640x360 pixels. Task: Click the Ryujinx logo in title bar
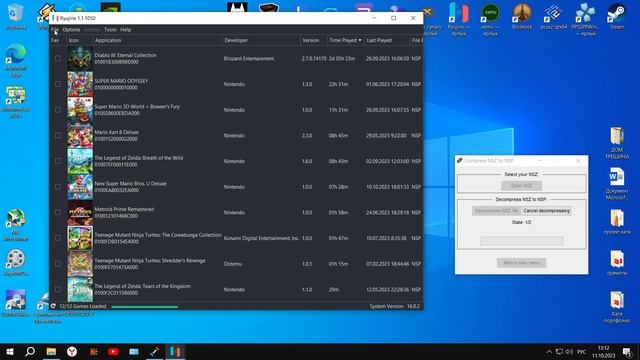[x=54, y=18]
